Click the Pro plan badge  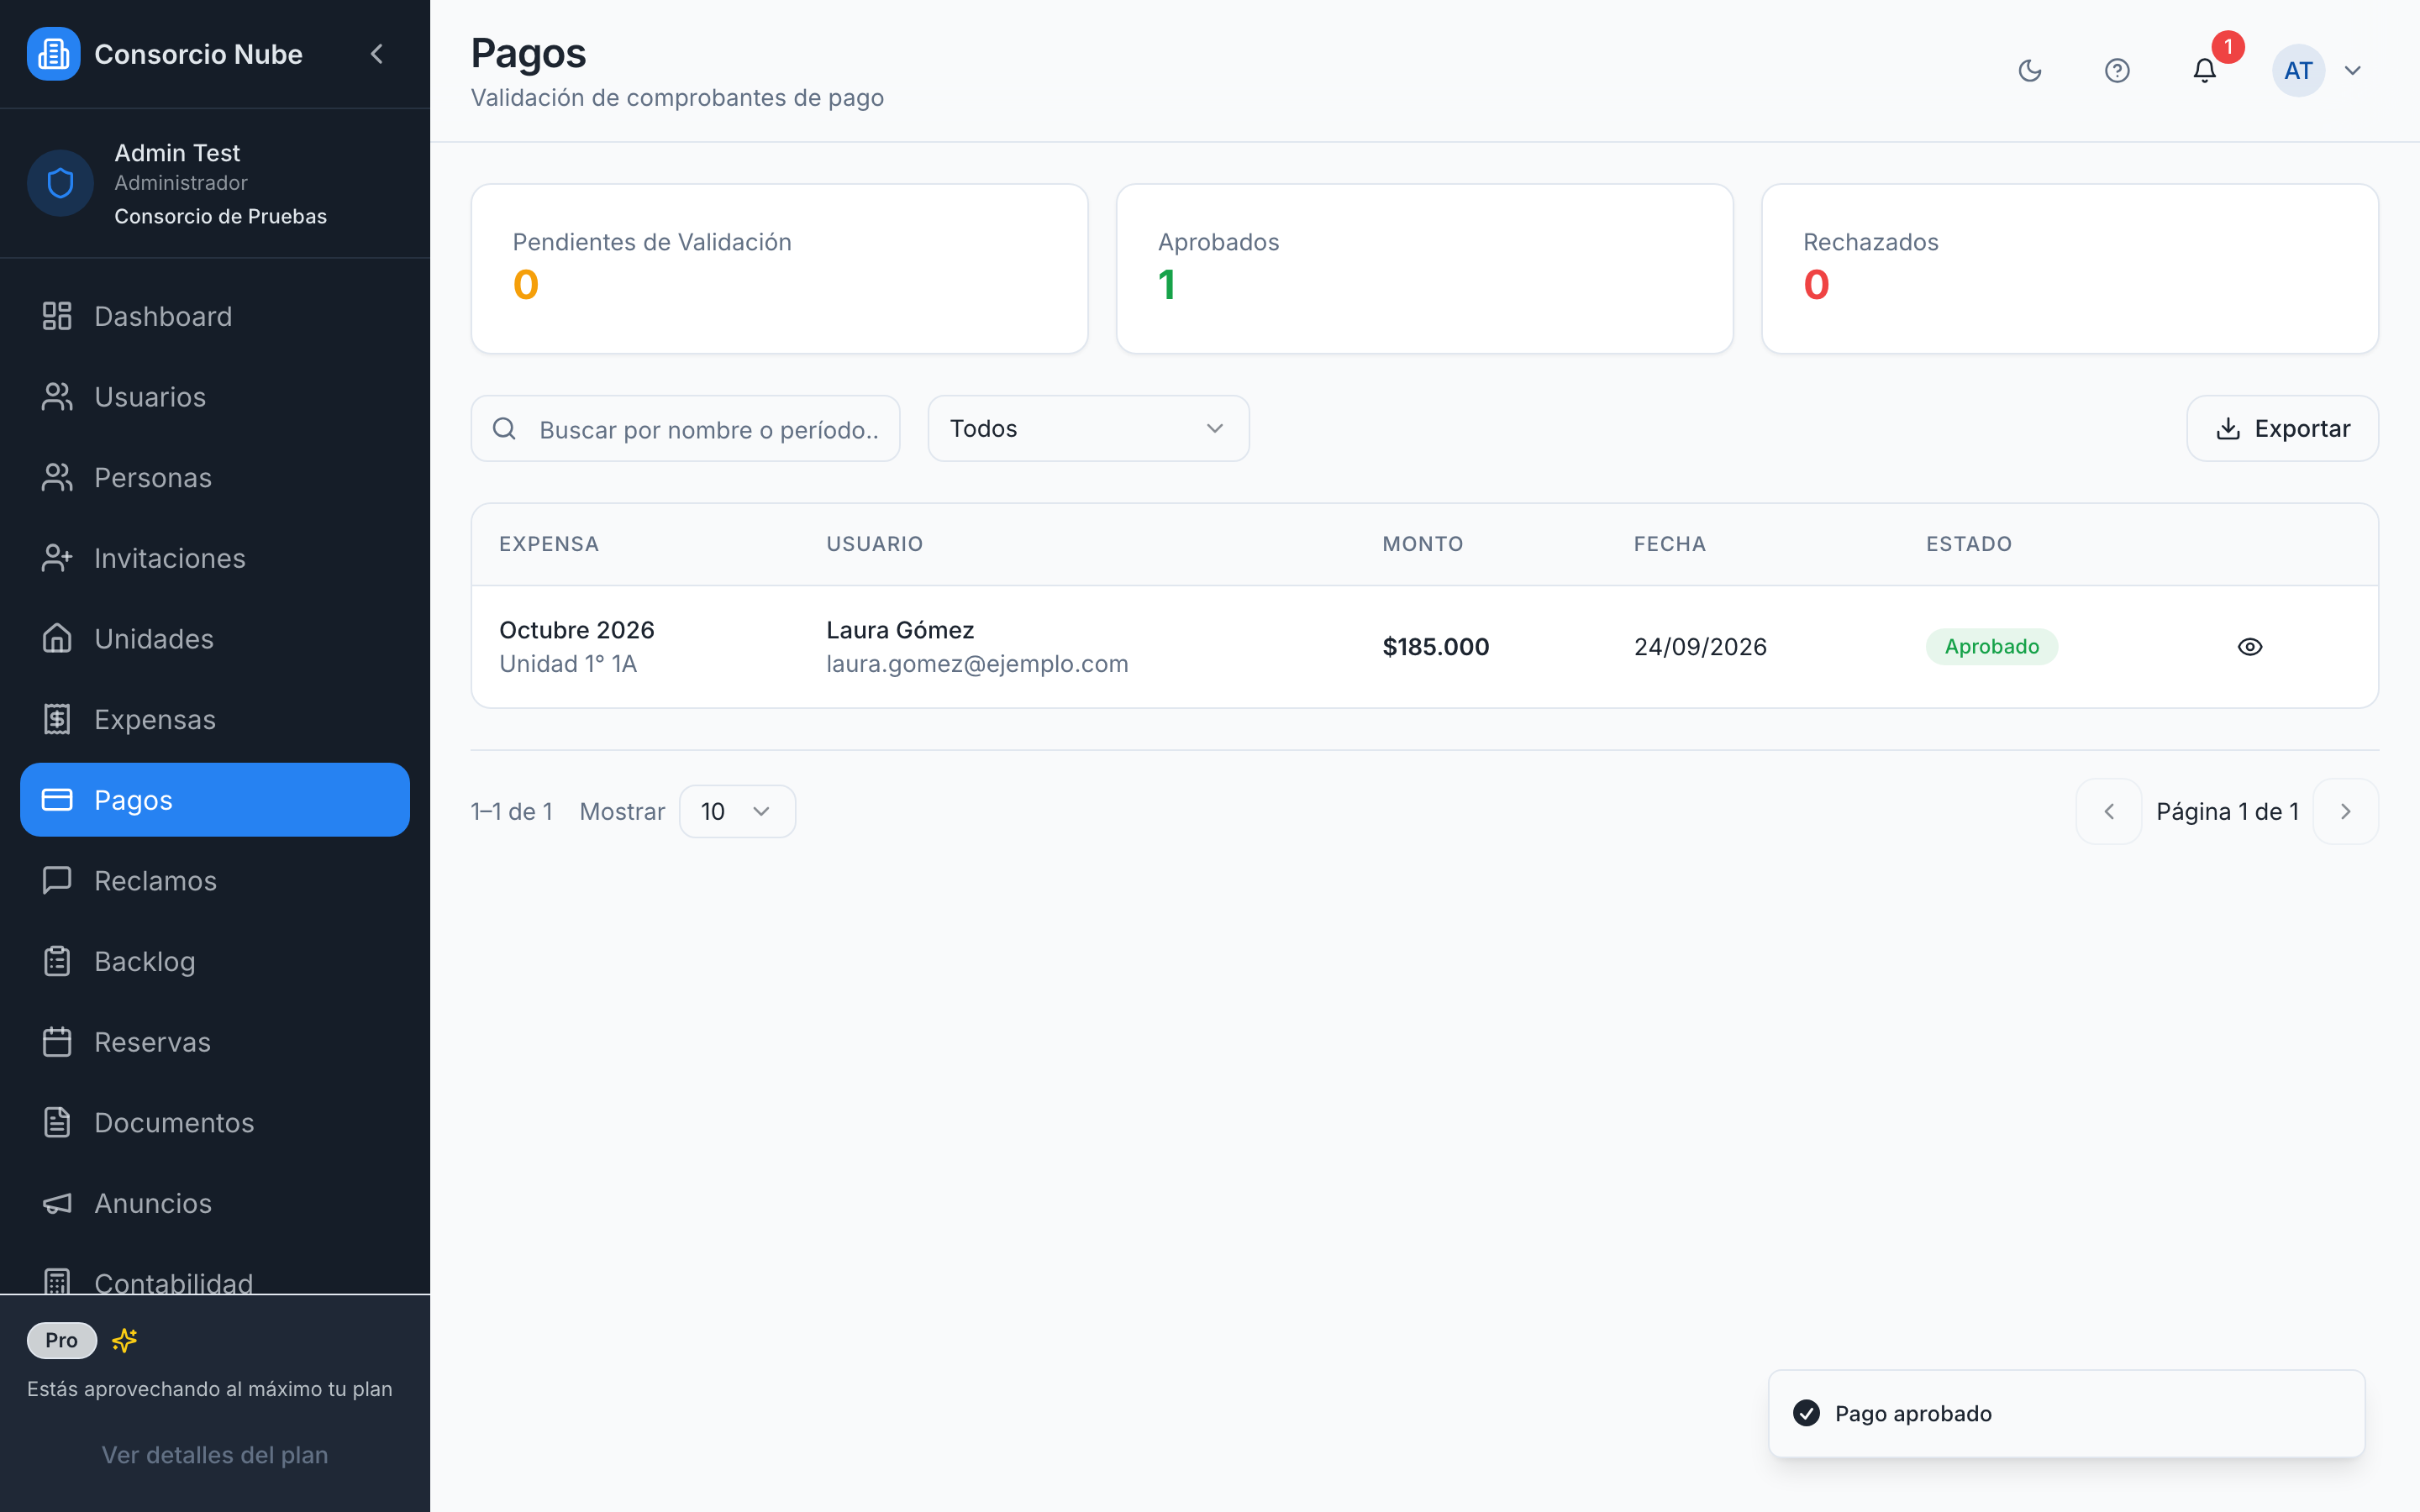[x=61, y=1340]
